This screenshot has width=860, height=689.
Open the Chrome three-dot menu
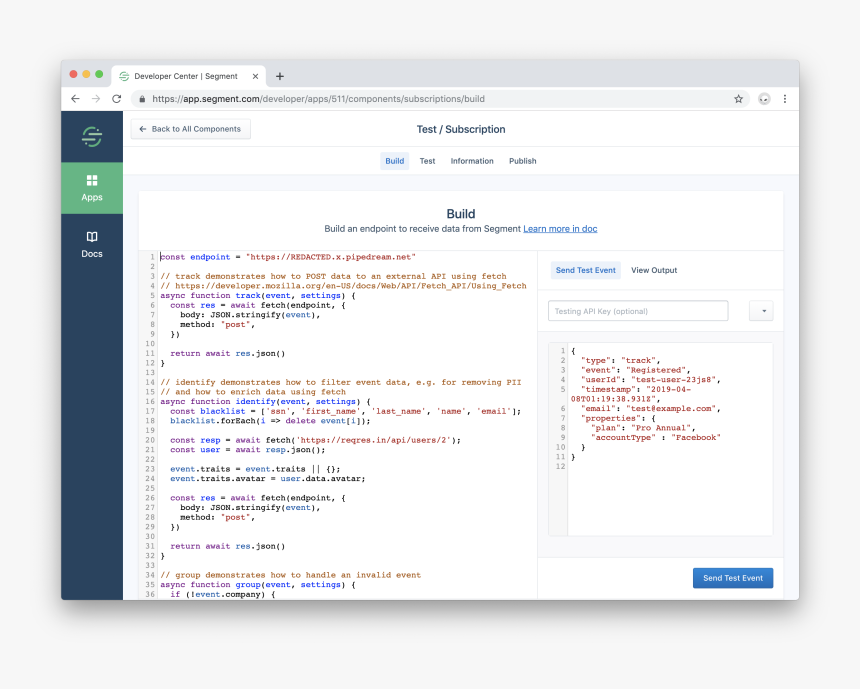pos(785,99)
